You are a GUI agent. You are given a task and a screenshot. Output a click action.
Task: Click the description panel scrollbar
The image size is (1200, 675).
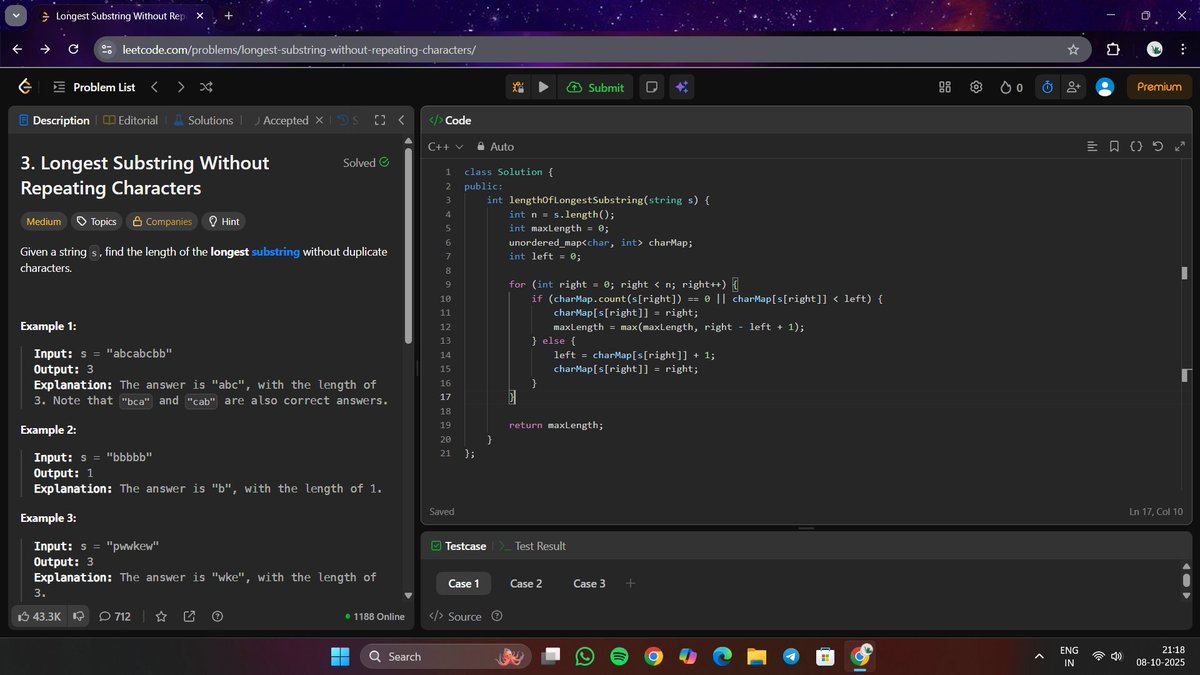tap(407, 246)
